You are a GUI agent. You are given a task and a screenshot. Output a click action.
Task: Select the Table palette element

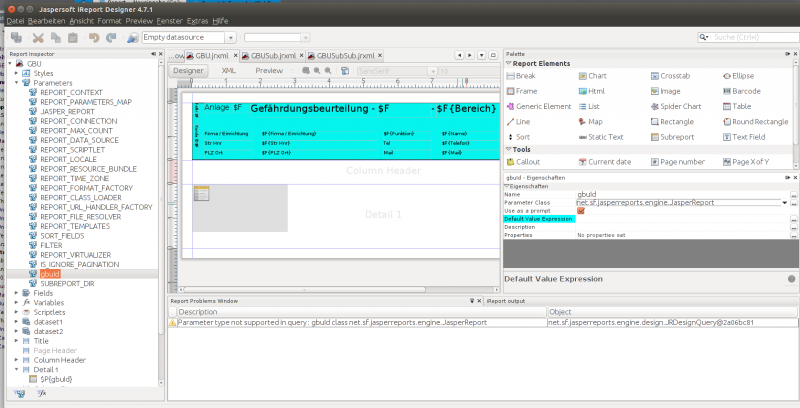[737, 107]
